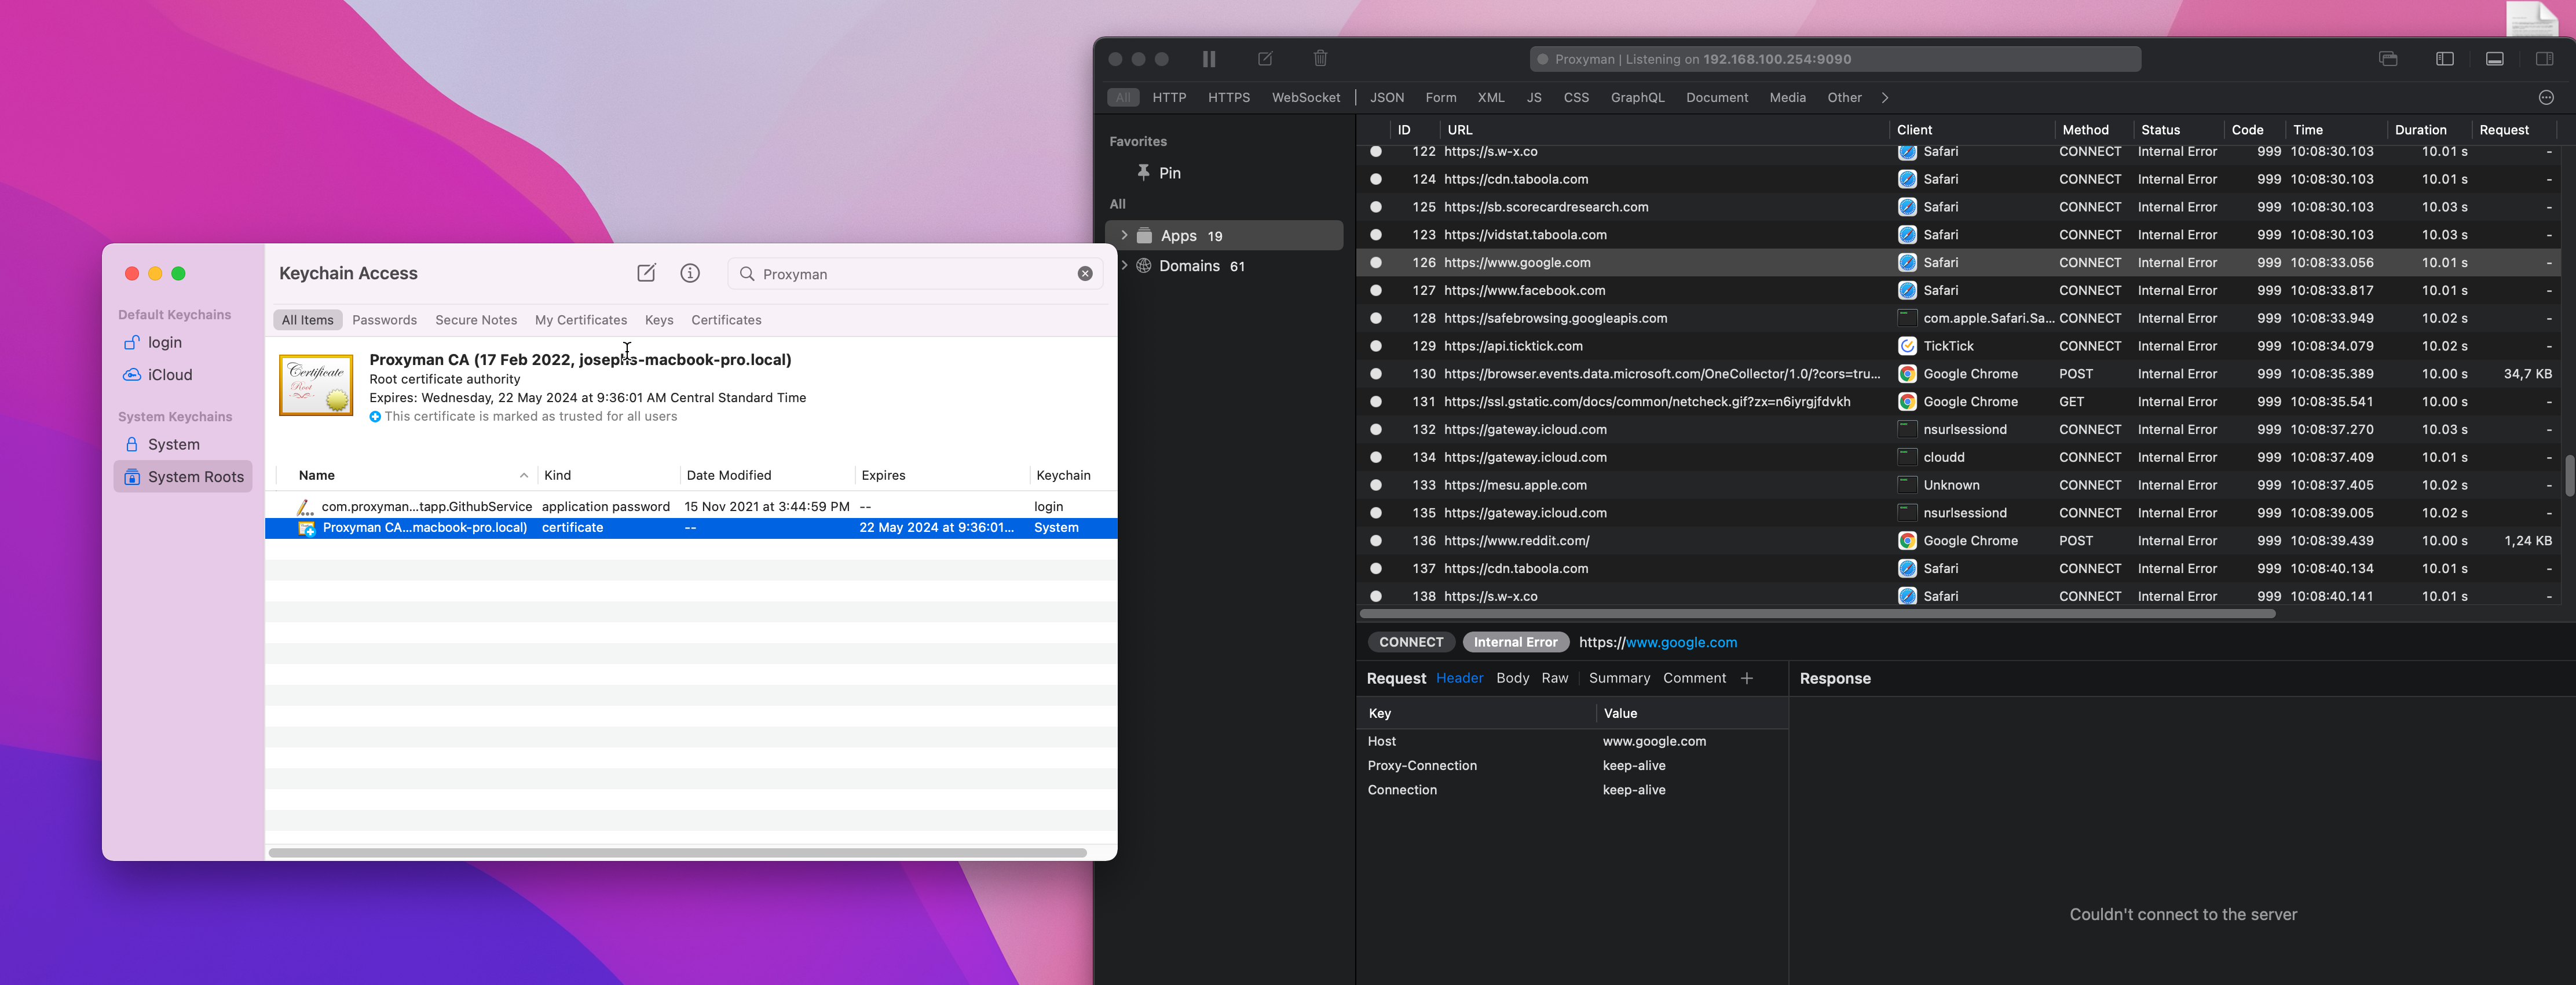This screenshot has height=985, width=2576.
Task: Add a new request tab with plus
Action: [1746, 678]
